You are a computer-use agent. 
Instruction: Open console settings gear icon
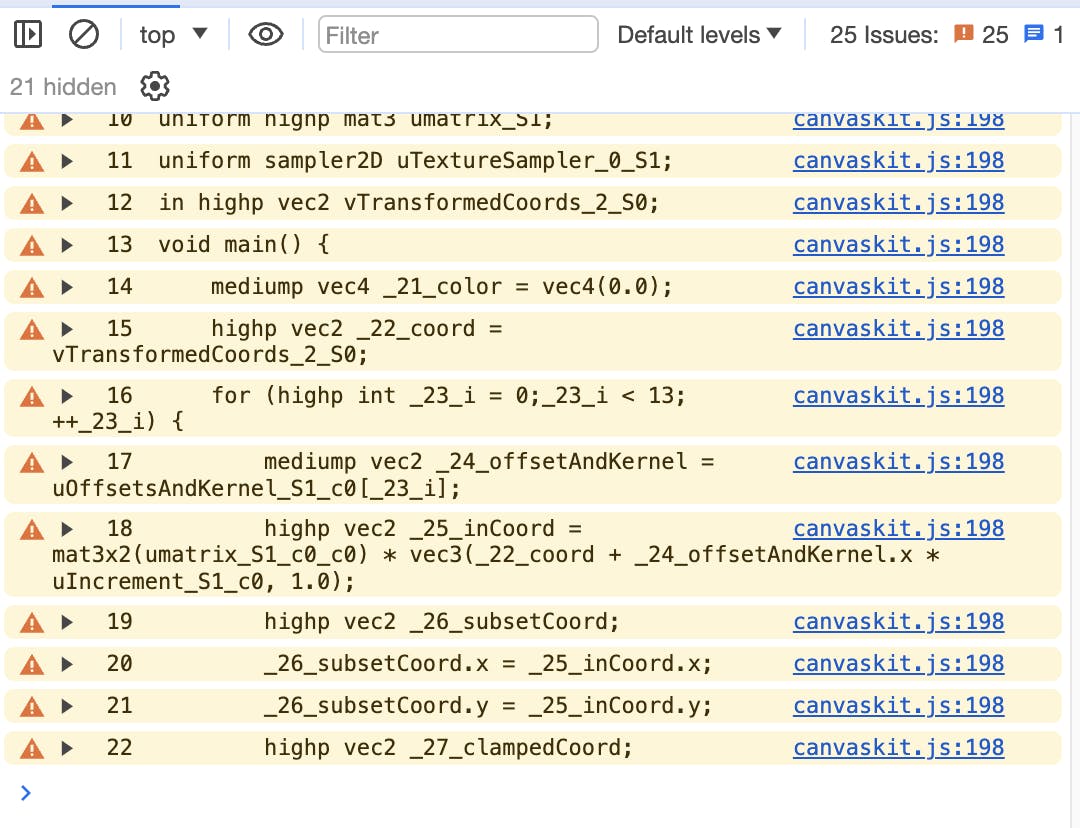[x=155, y=87]
